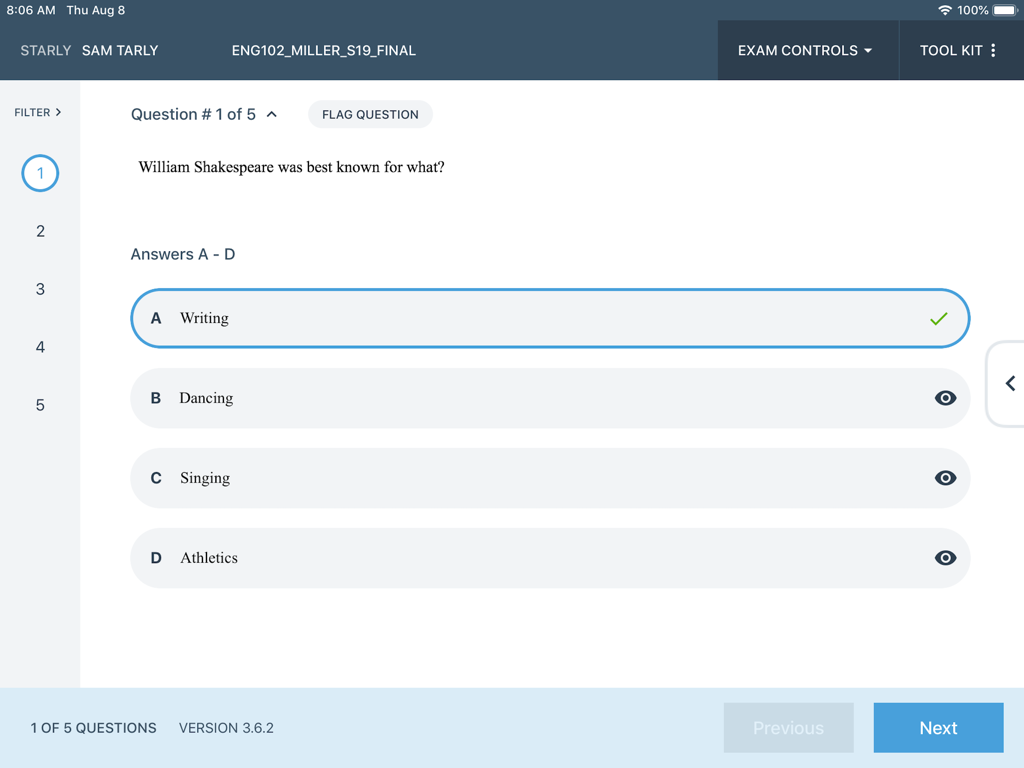The image size is (1024, 768).
Task: Click the green checkmark on answer A Writing
Action: point(938,318)
